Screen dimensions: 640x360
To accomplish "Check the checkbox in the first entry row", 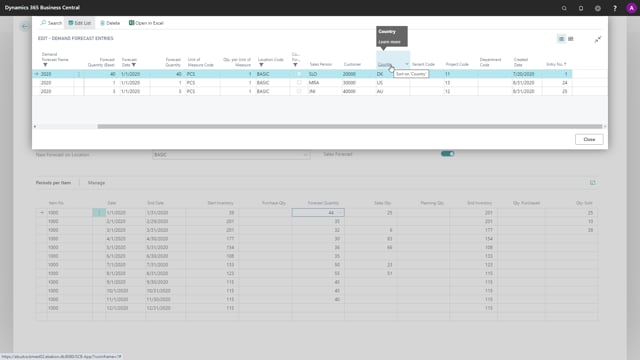I will click(x=299, y=74).
